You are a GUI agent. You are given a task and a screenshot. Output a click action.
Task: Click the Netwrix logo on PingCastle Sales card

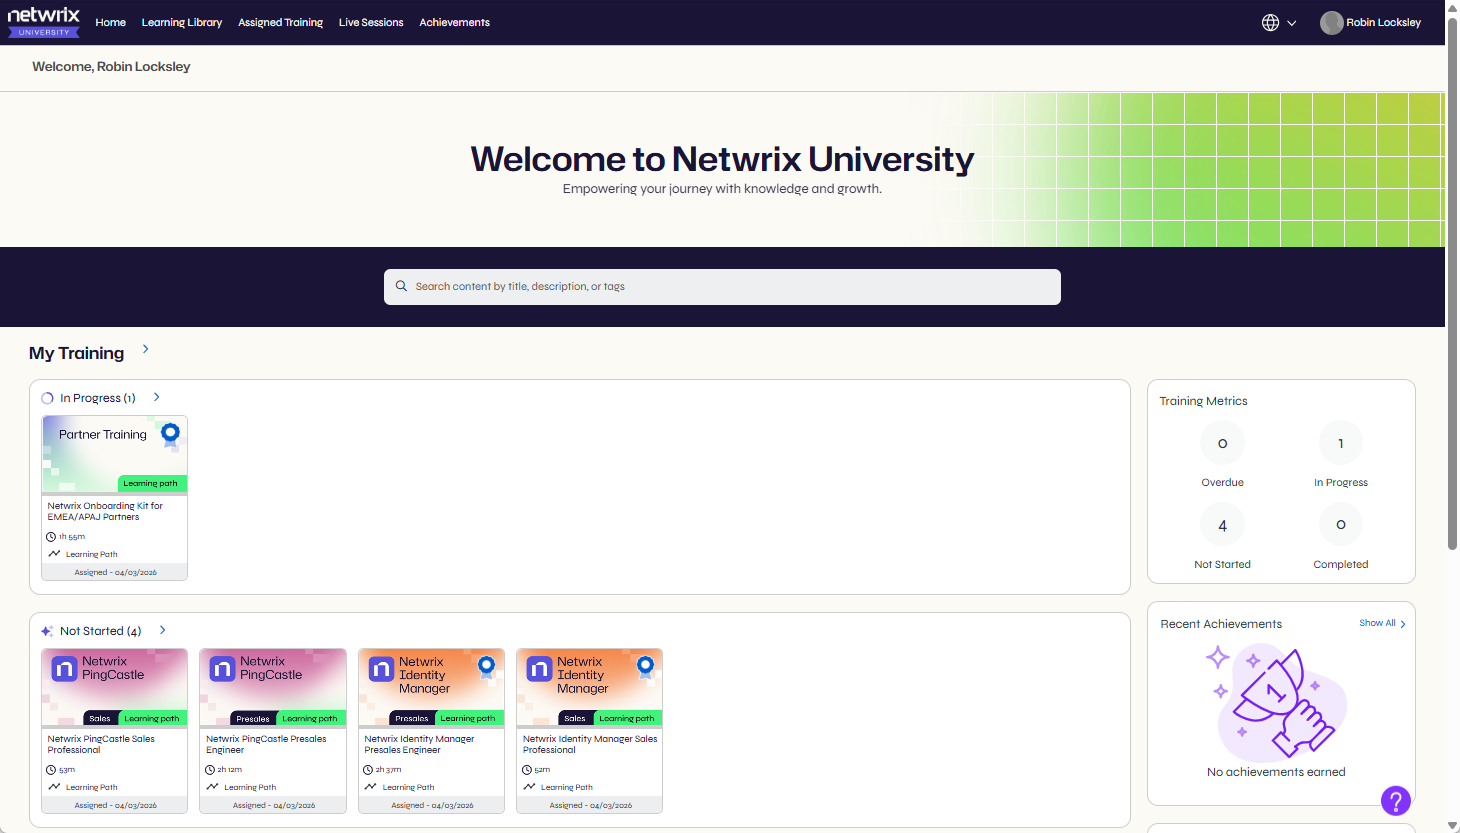pos(64,669)
